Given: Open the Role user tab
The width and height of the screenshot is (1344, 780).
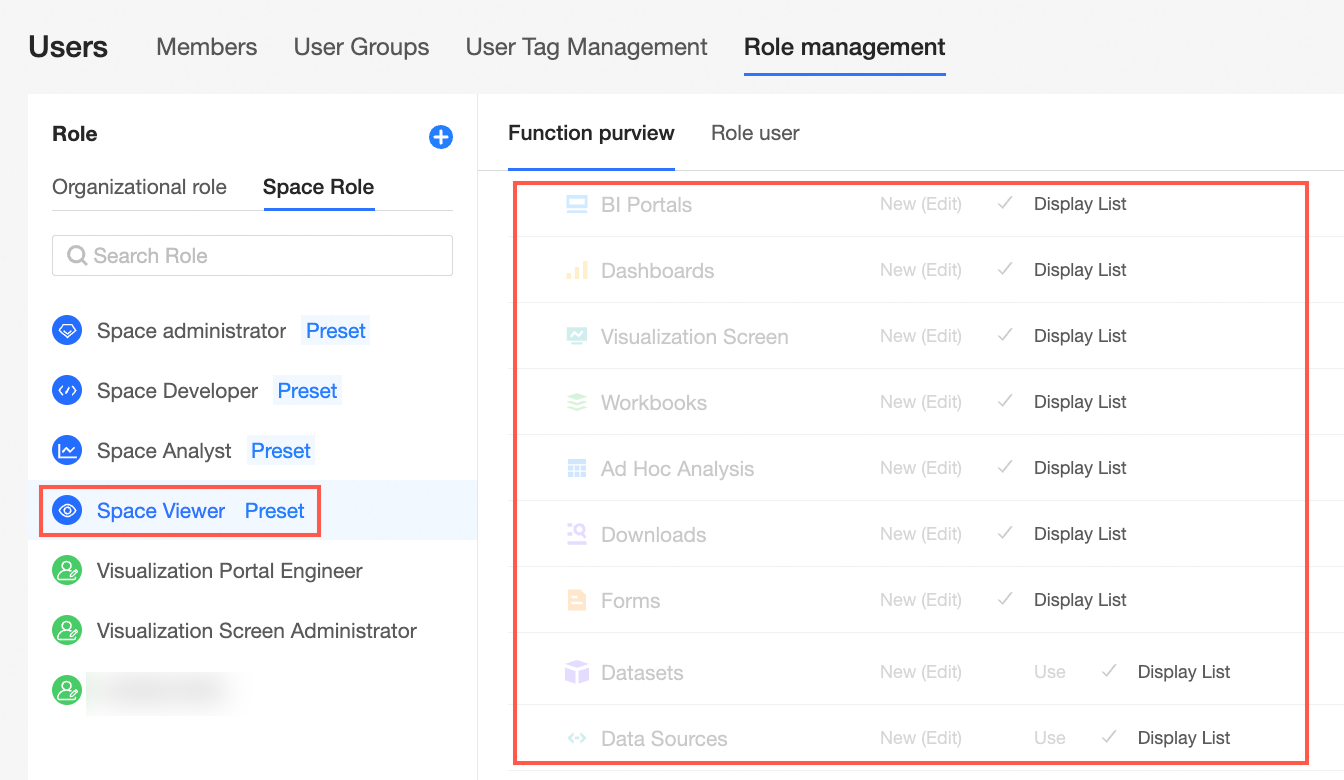Looking at the screenshot, I should click(755, 133).
